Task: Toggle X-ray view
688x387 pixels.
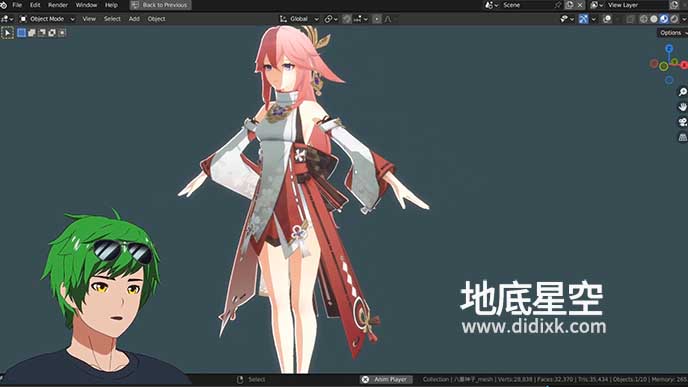Action: click(x=630, y=19)
